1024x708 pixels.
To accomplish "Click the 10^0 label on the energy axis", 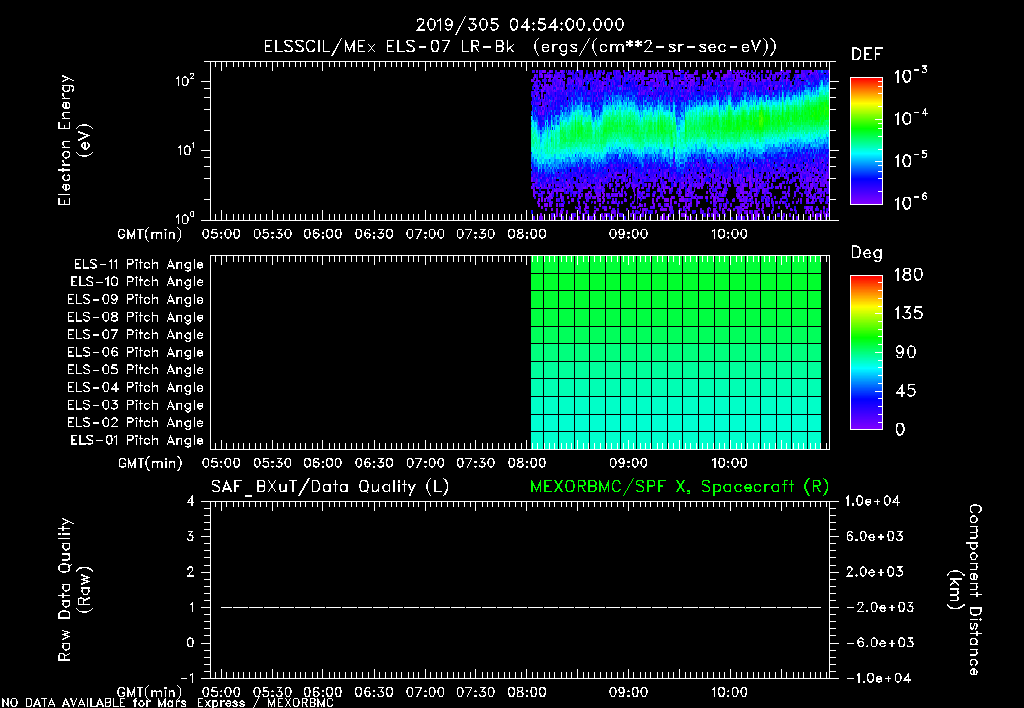I will [185, 217].
